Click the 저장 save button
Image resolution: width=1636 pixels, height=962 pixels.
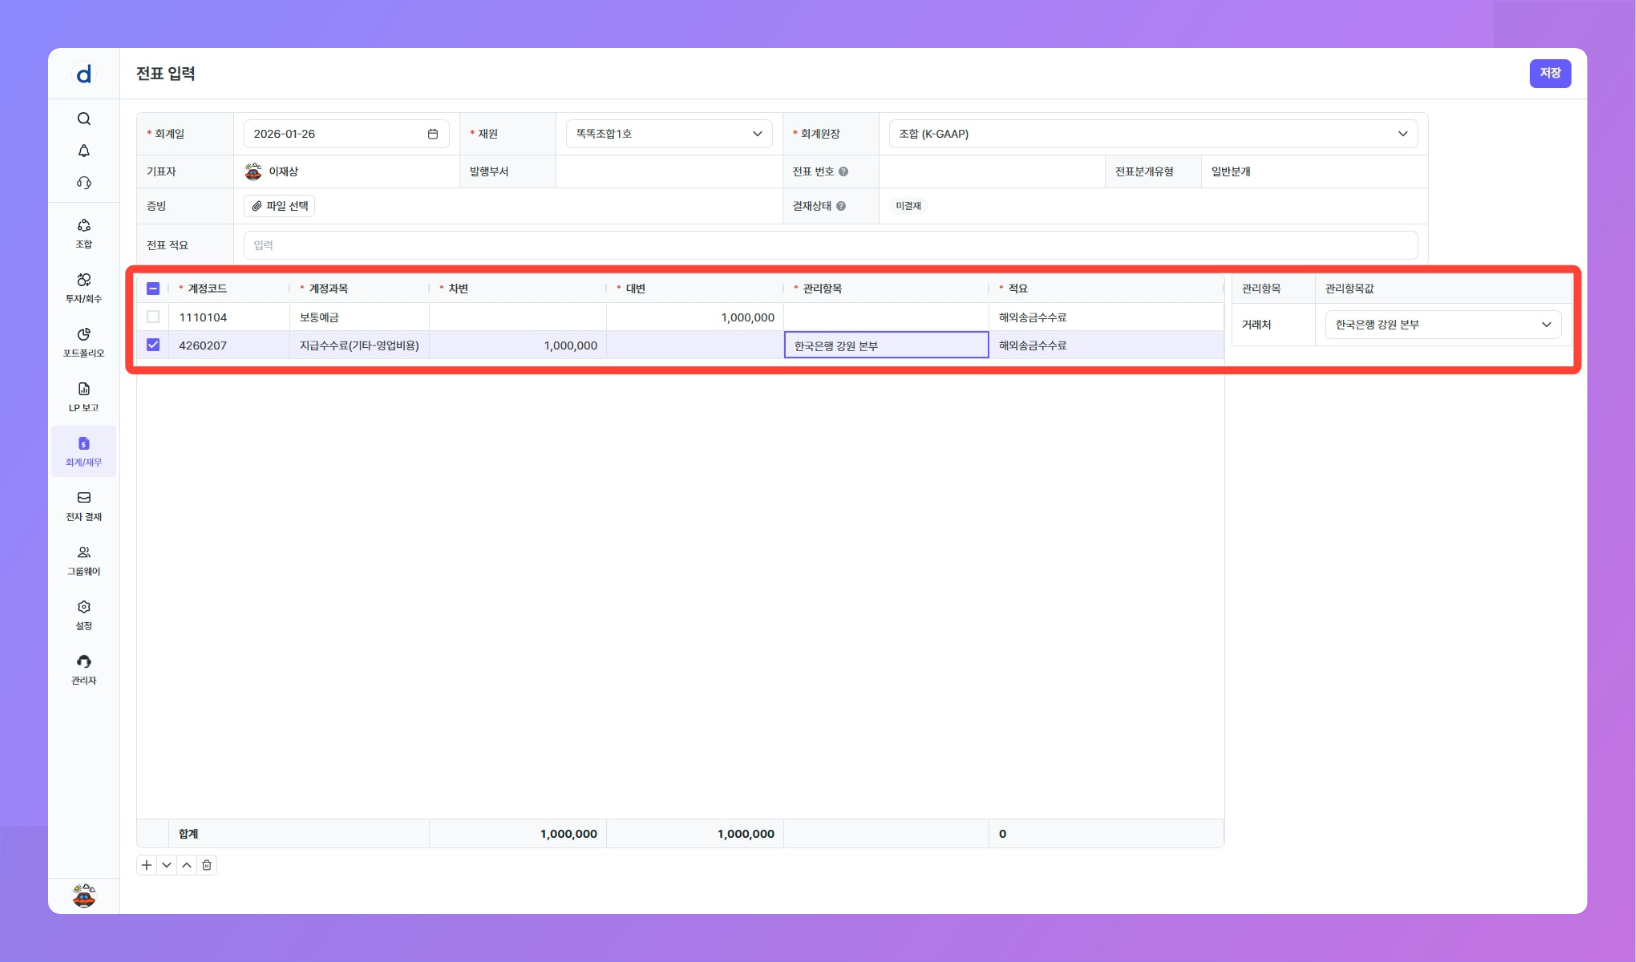(x=1550, y=73)
